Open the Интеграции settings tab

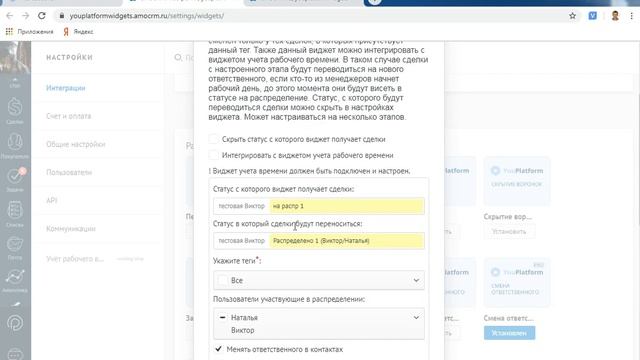(66, 88)
